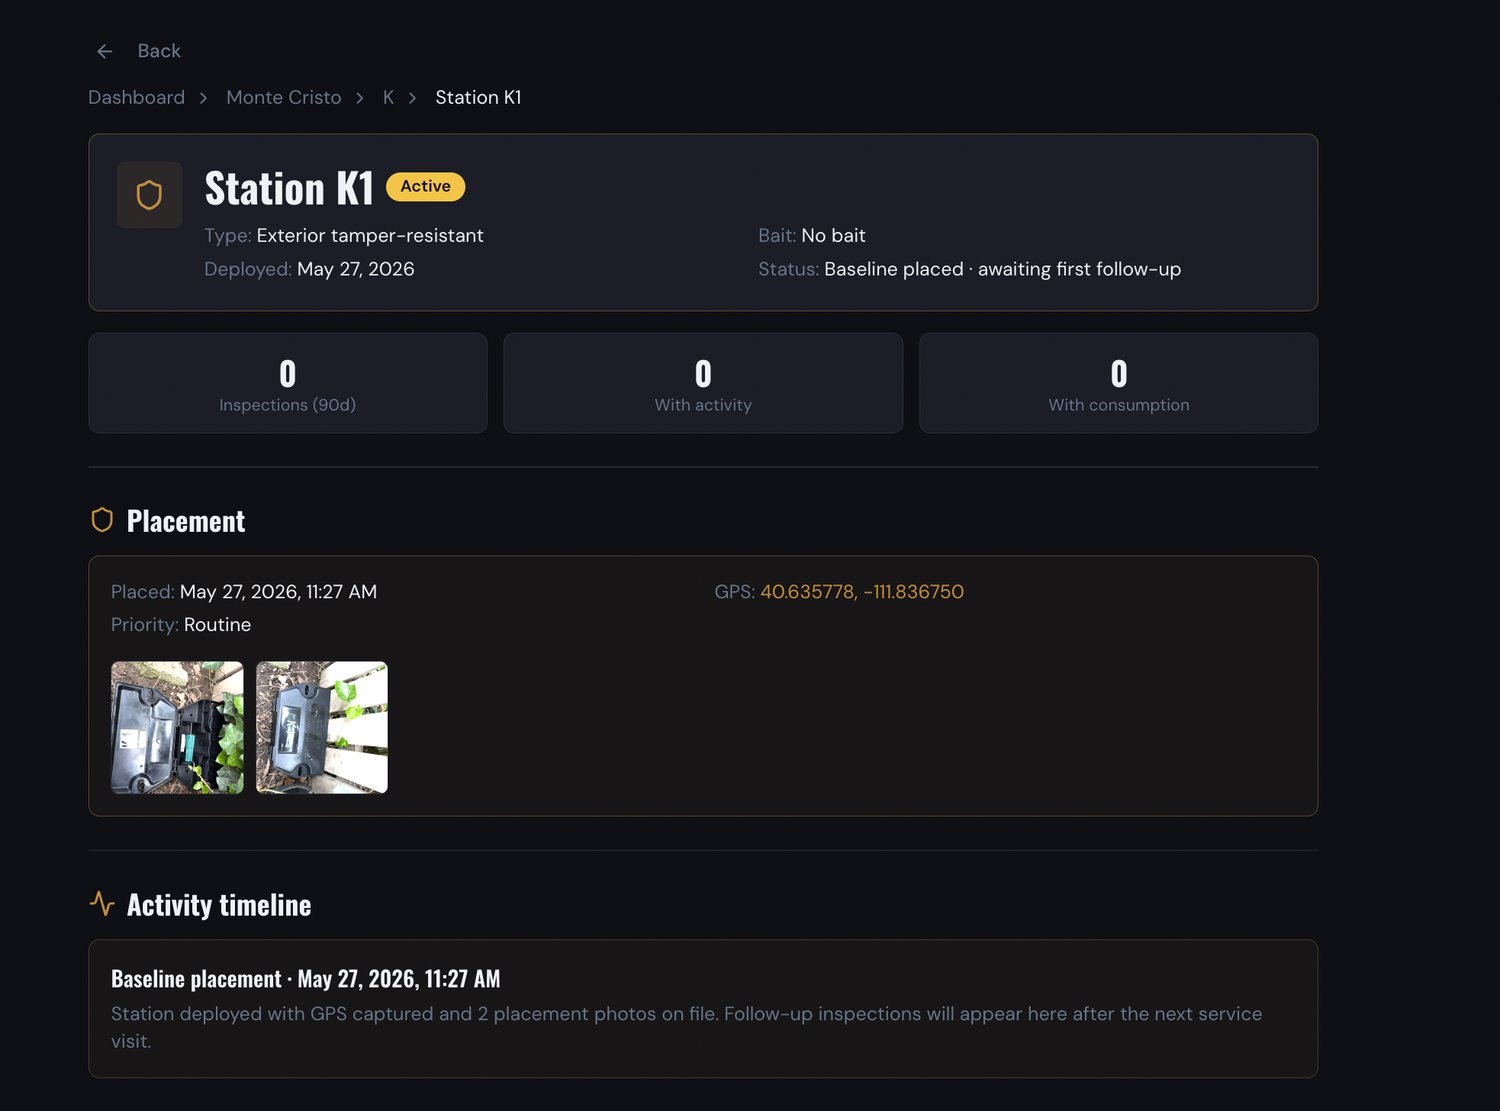Screen dimensions: 1500x1111
Task: Select the Placed date and time value
Action: click(278, 592)
